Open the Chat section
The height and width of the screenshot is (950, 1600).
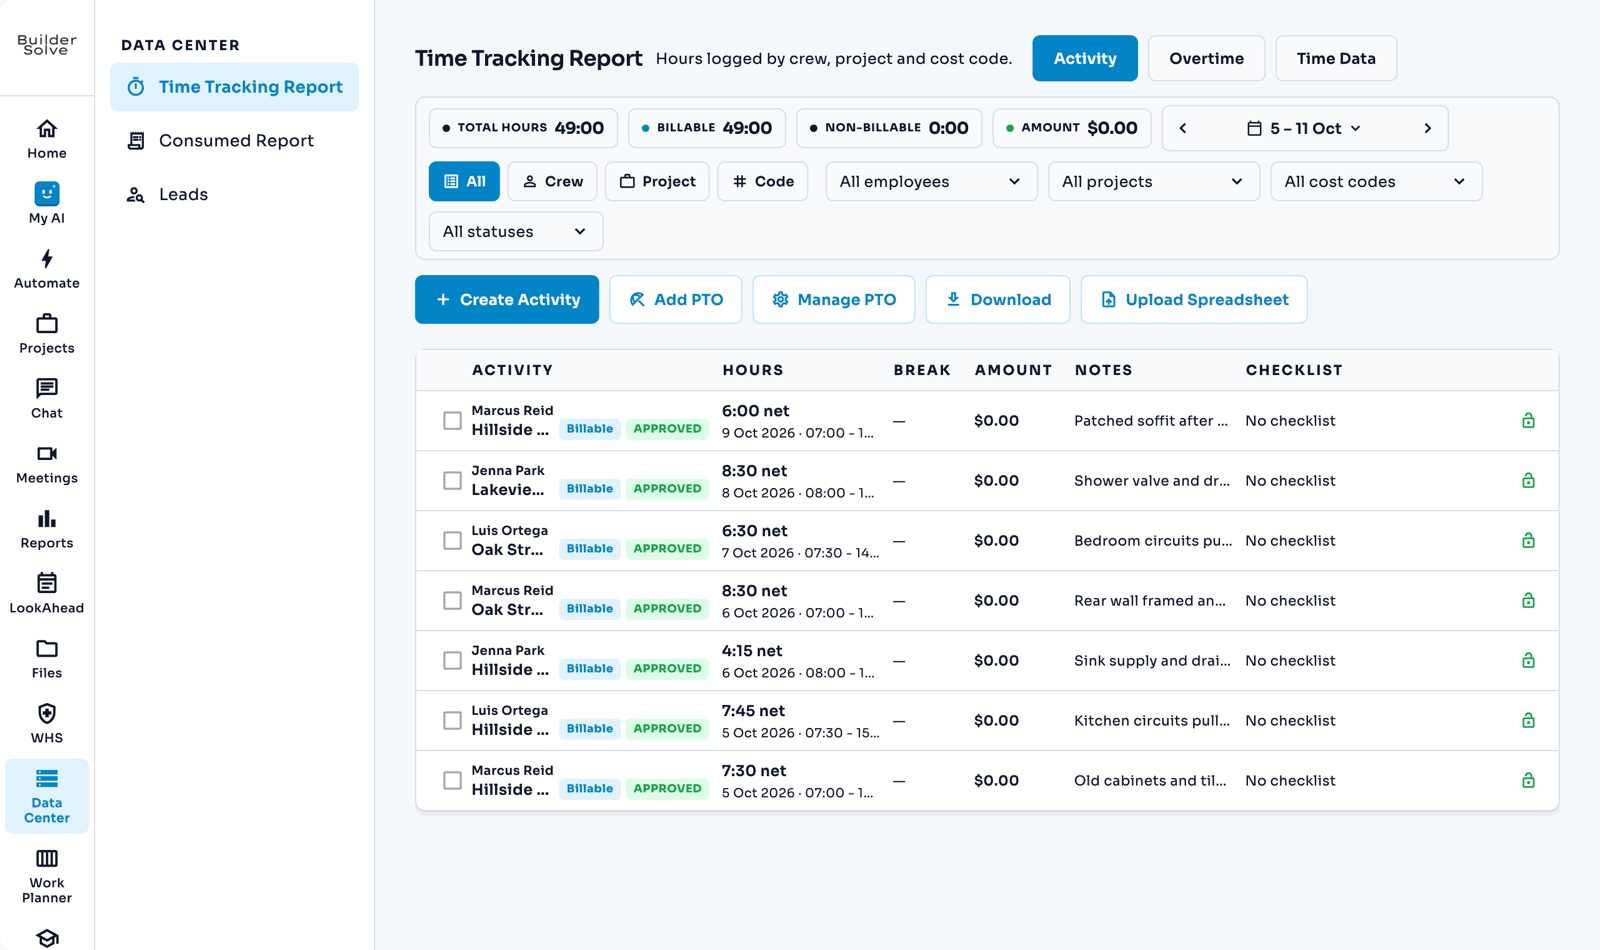pyautogui.click(x=47, y=399)
